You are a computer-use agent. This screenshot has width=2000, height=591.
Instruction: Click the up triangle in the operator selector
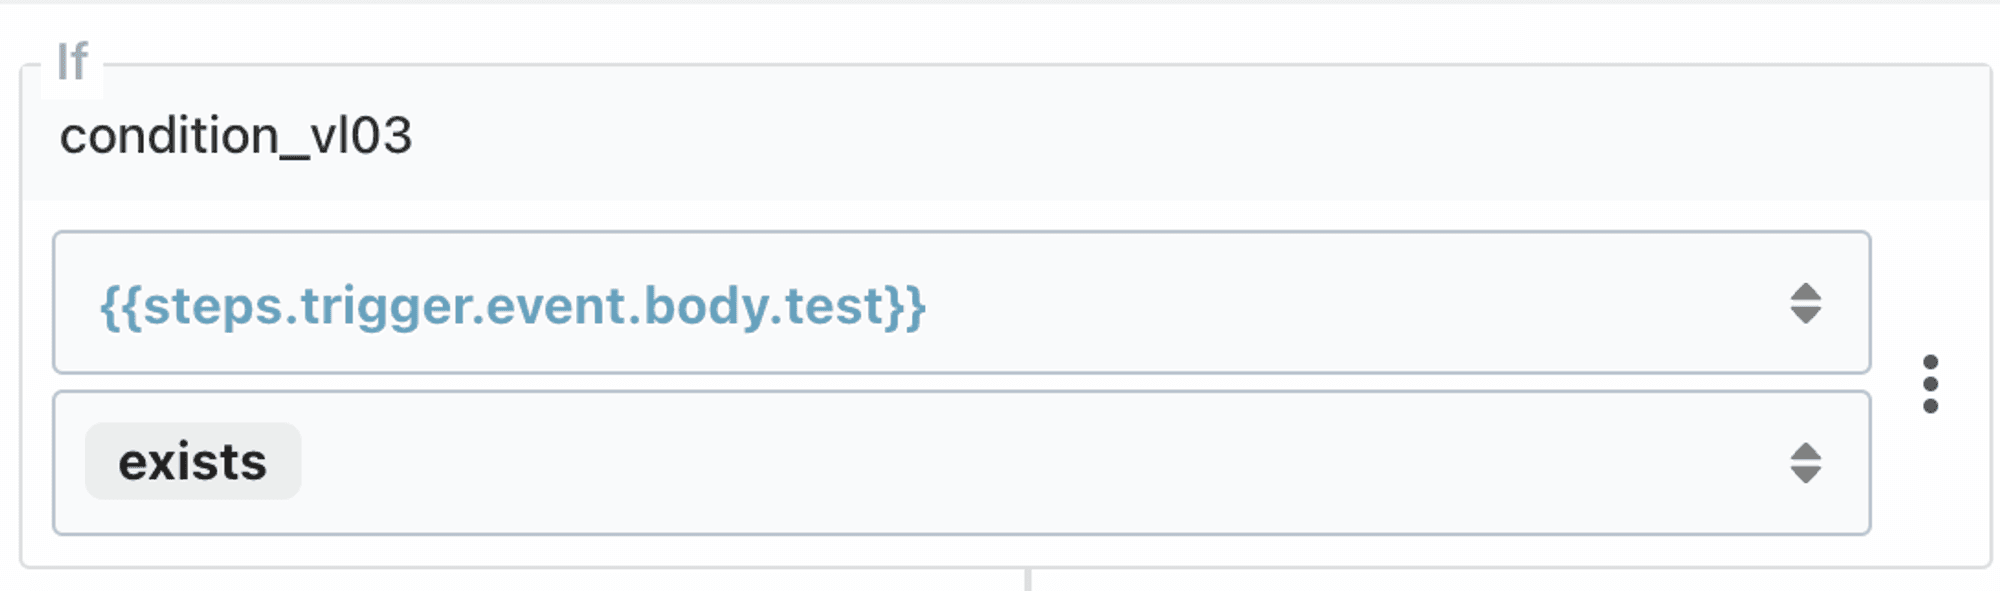(x=1805, y=451)
